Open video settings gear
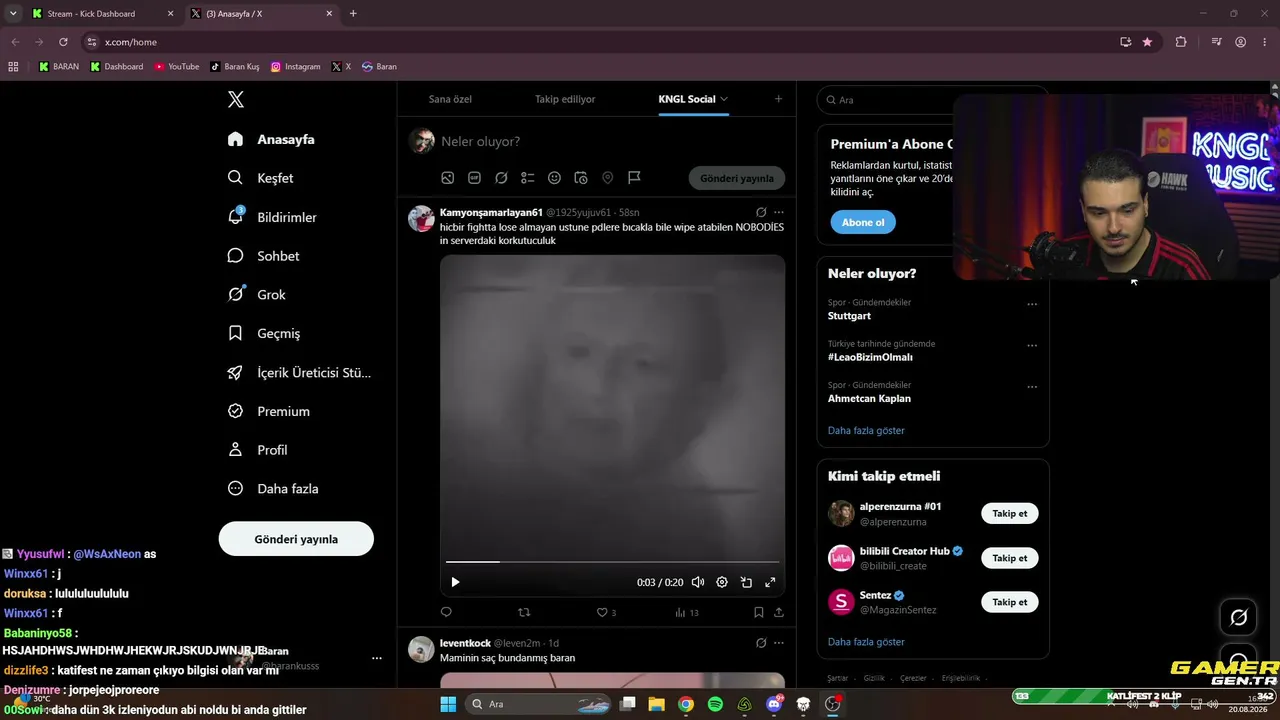 (x=722, y=582)
